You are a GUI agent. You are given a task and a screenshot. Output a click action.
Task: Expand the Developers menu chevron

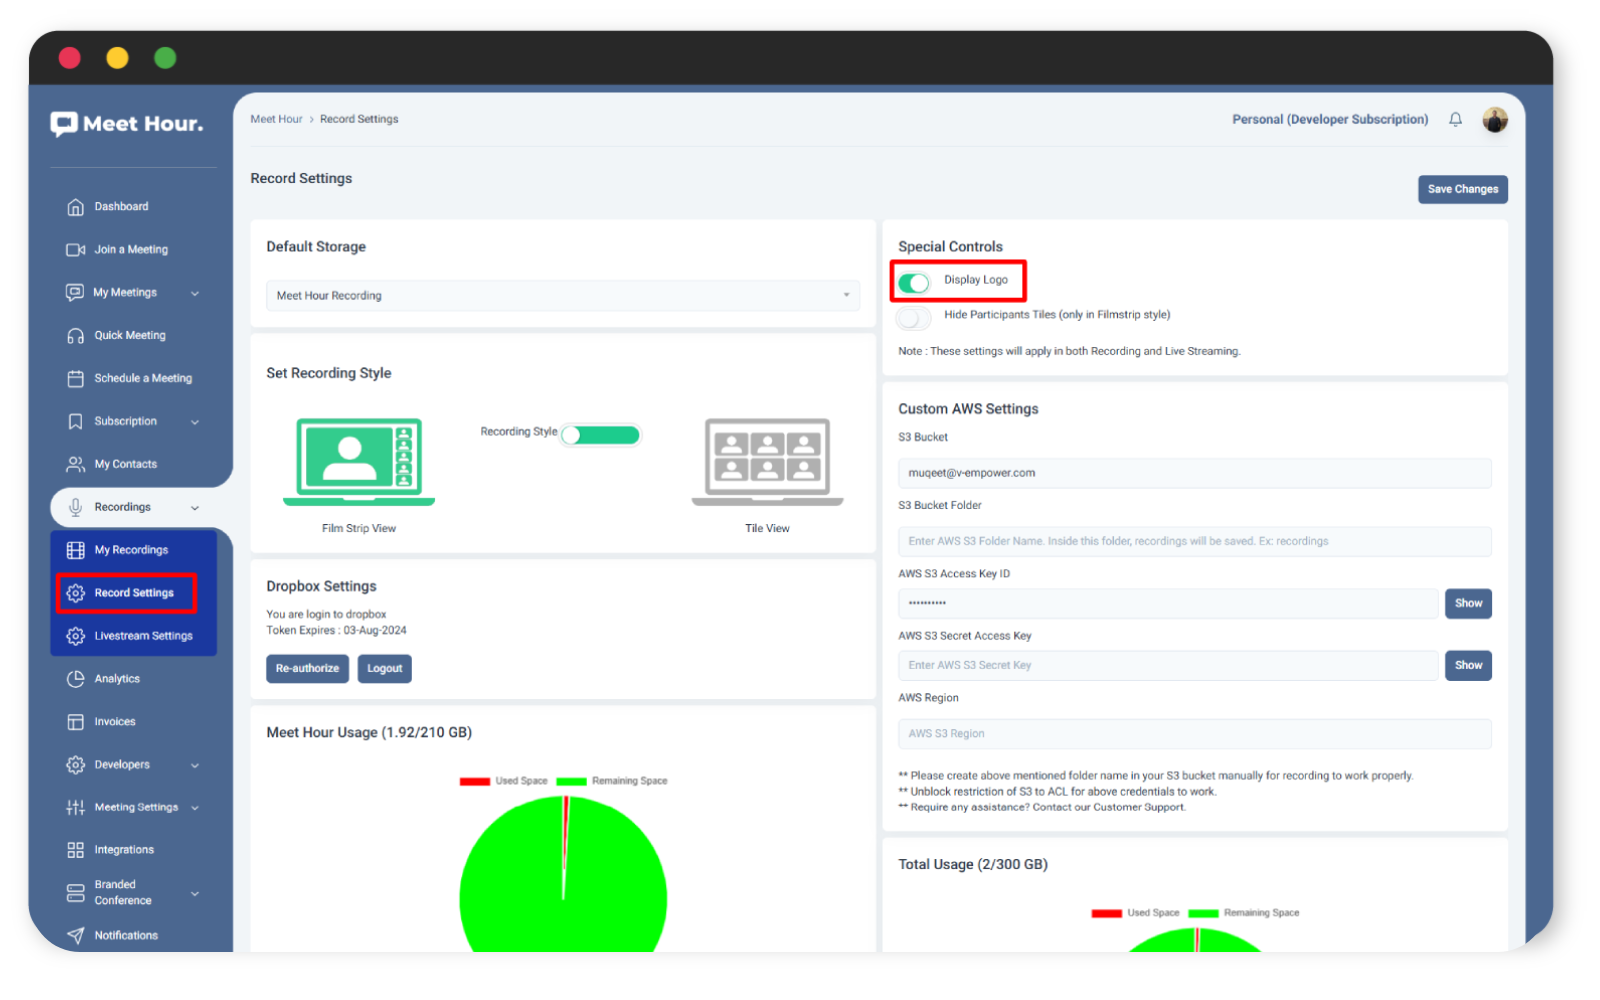pyautogui.click(x=195, y=765)
